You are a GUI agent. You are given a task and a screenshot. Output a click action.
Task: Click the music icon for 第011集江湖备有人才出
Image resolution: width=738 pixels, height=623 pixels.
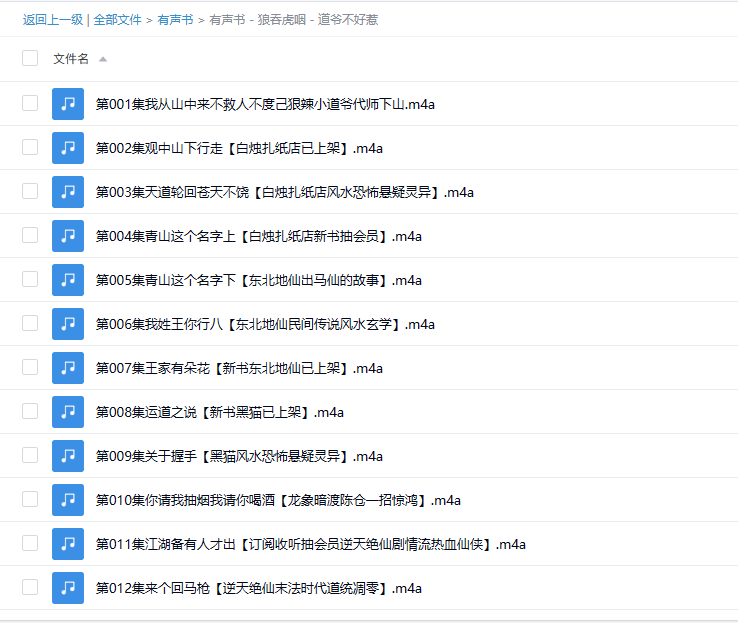click(67, 544)
